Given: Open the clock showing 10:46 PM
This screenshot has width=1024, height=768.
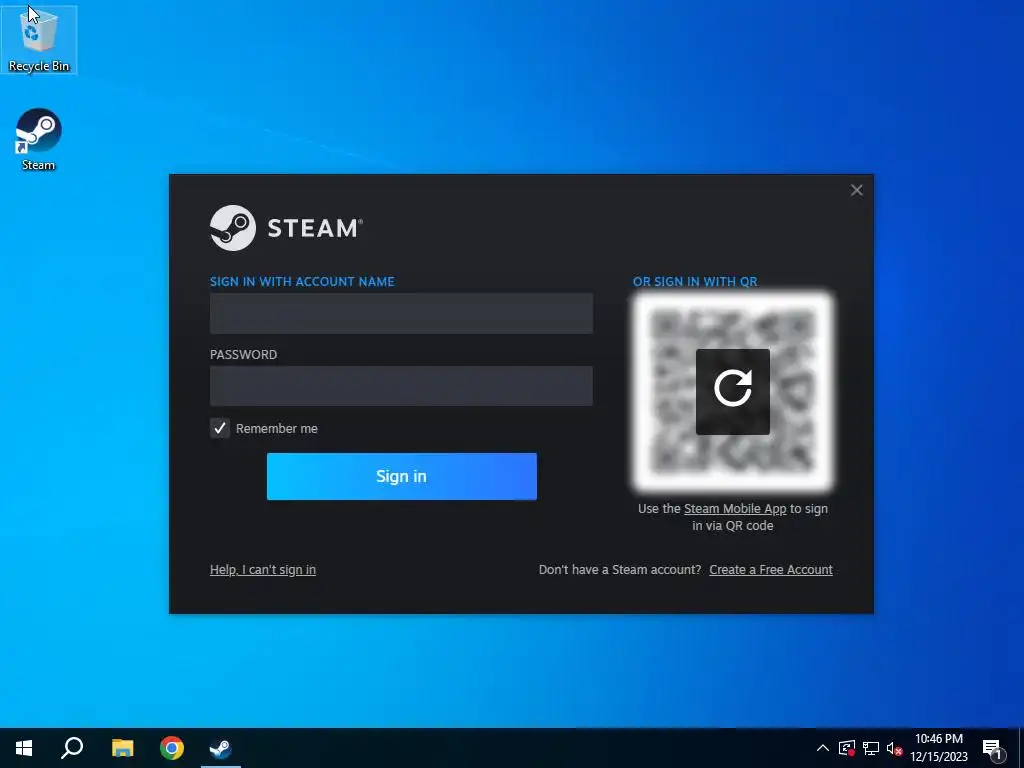Looking at the screenshot, I should (x=939, y=748).
